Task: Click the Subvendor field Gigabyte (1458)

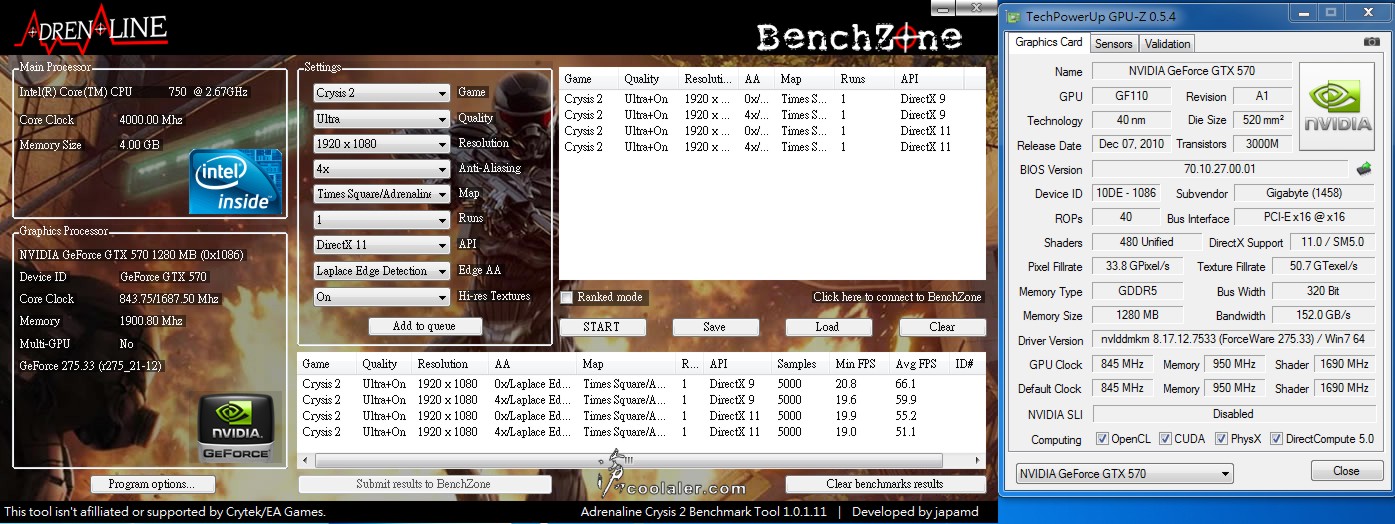Action: pyautogui.click(x=1305, y=193)
